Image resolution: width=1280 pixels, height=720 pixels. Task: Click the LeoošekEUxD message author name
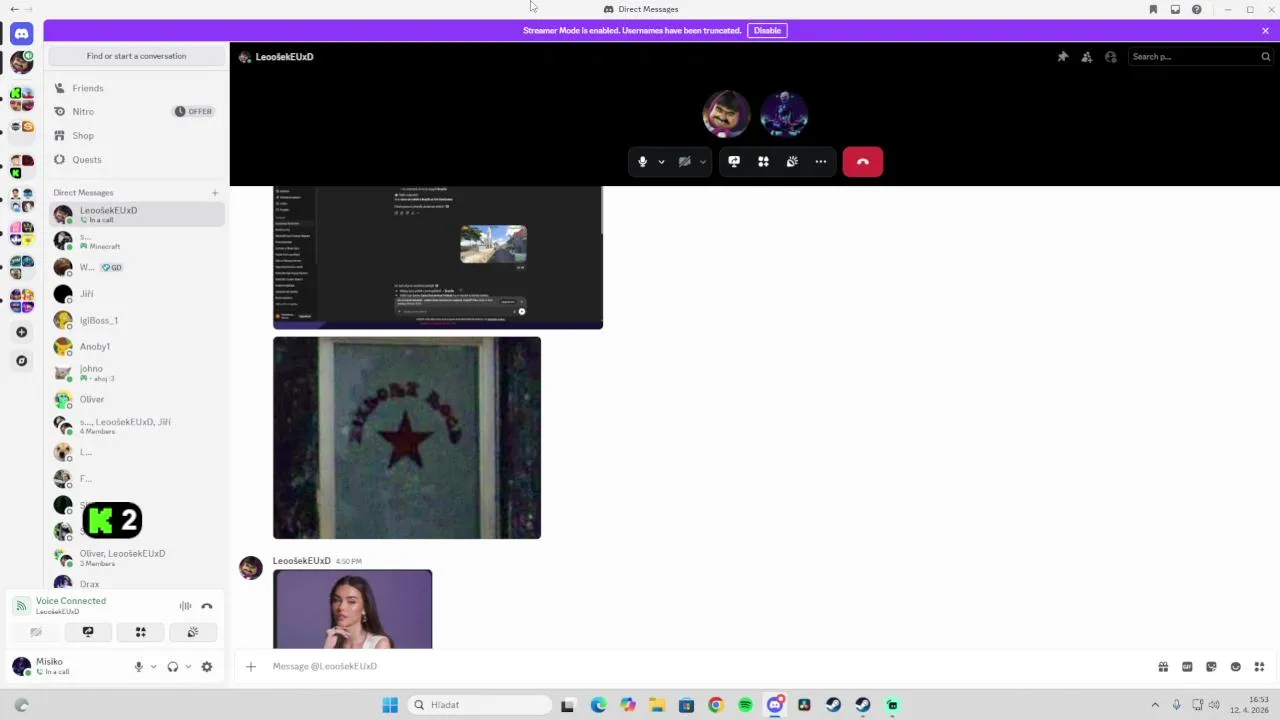[x=301, y=561]
